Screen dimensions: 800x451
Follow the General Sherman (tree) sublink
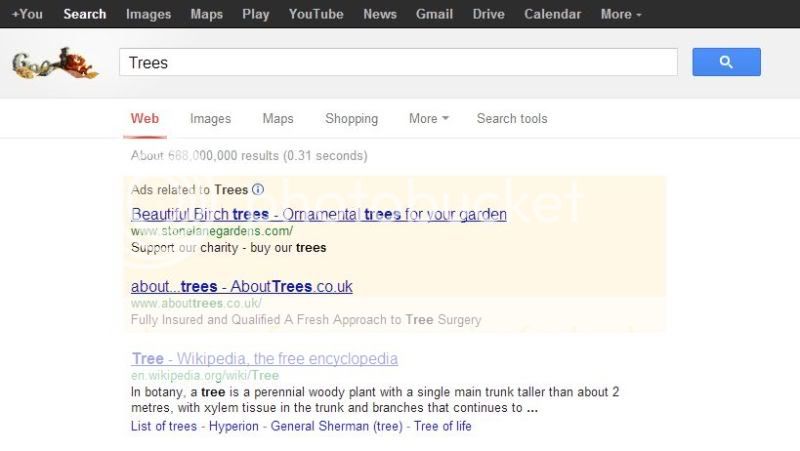click(332, 426)
